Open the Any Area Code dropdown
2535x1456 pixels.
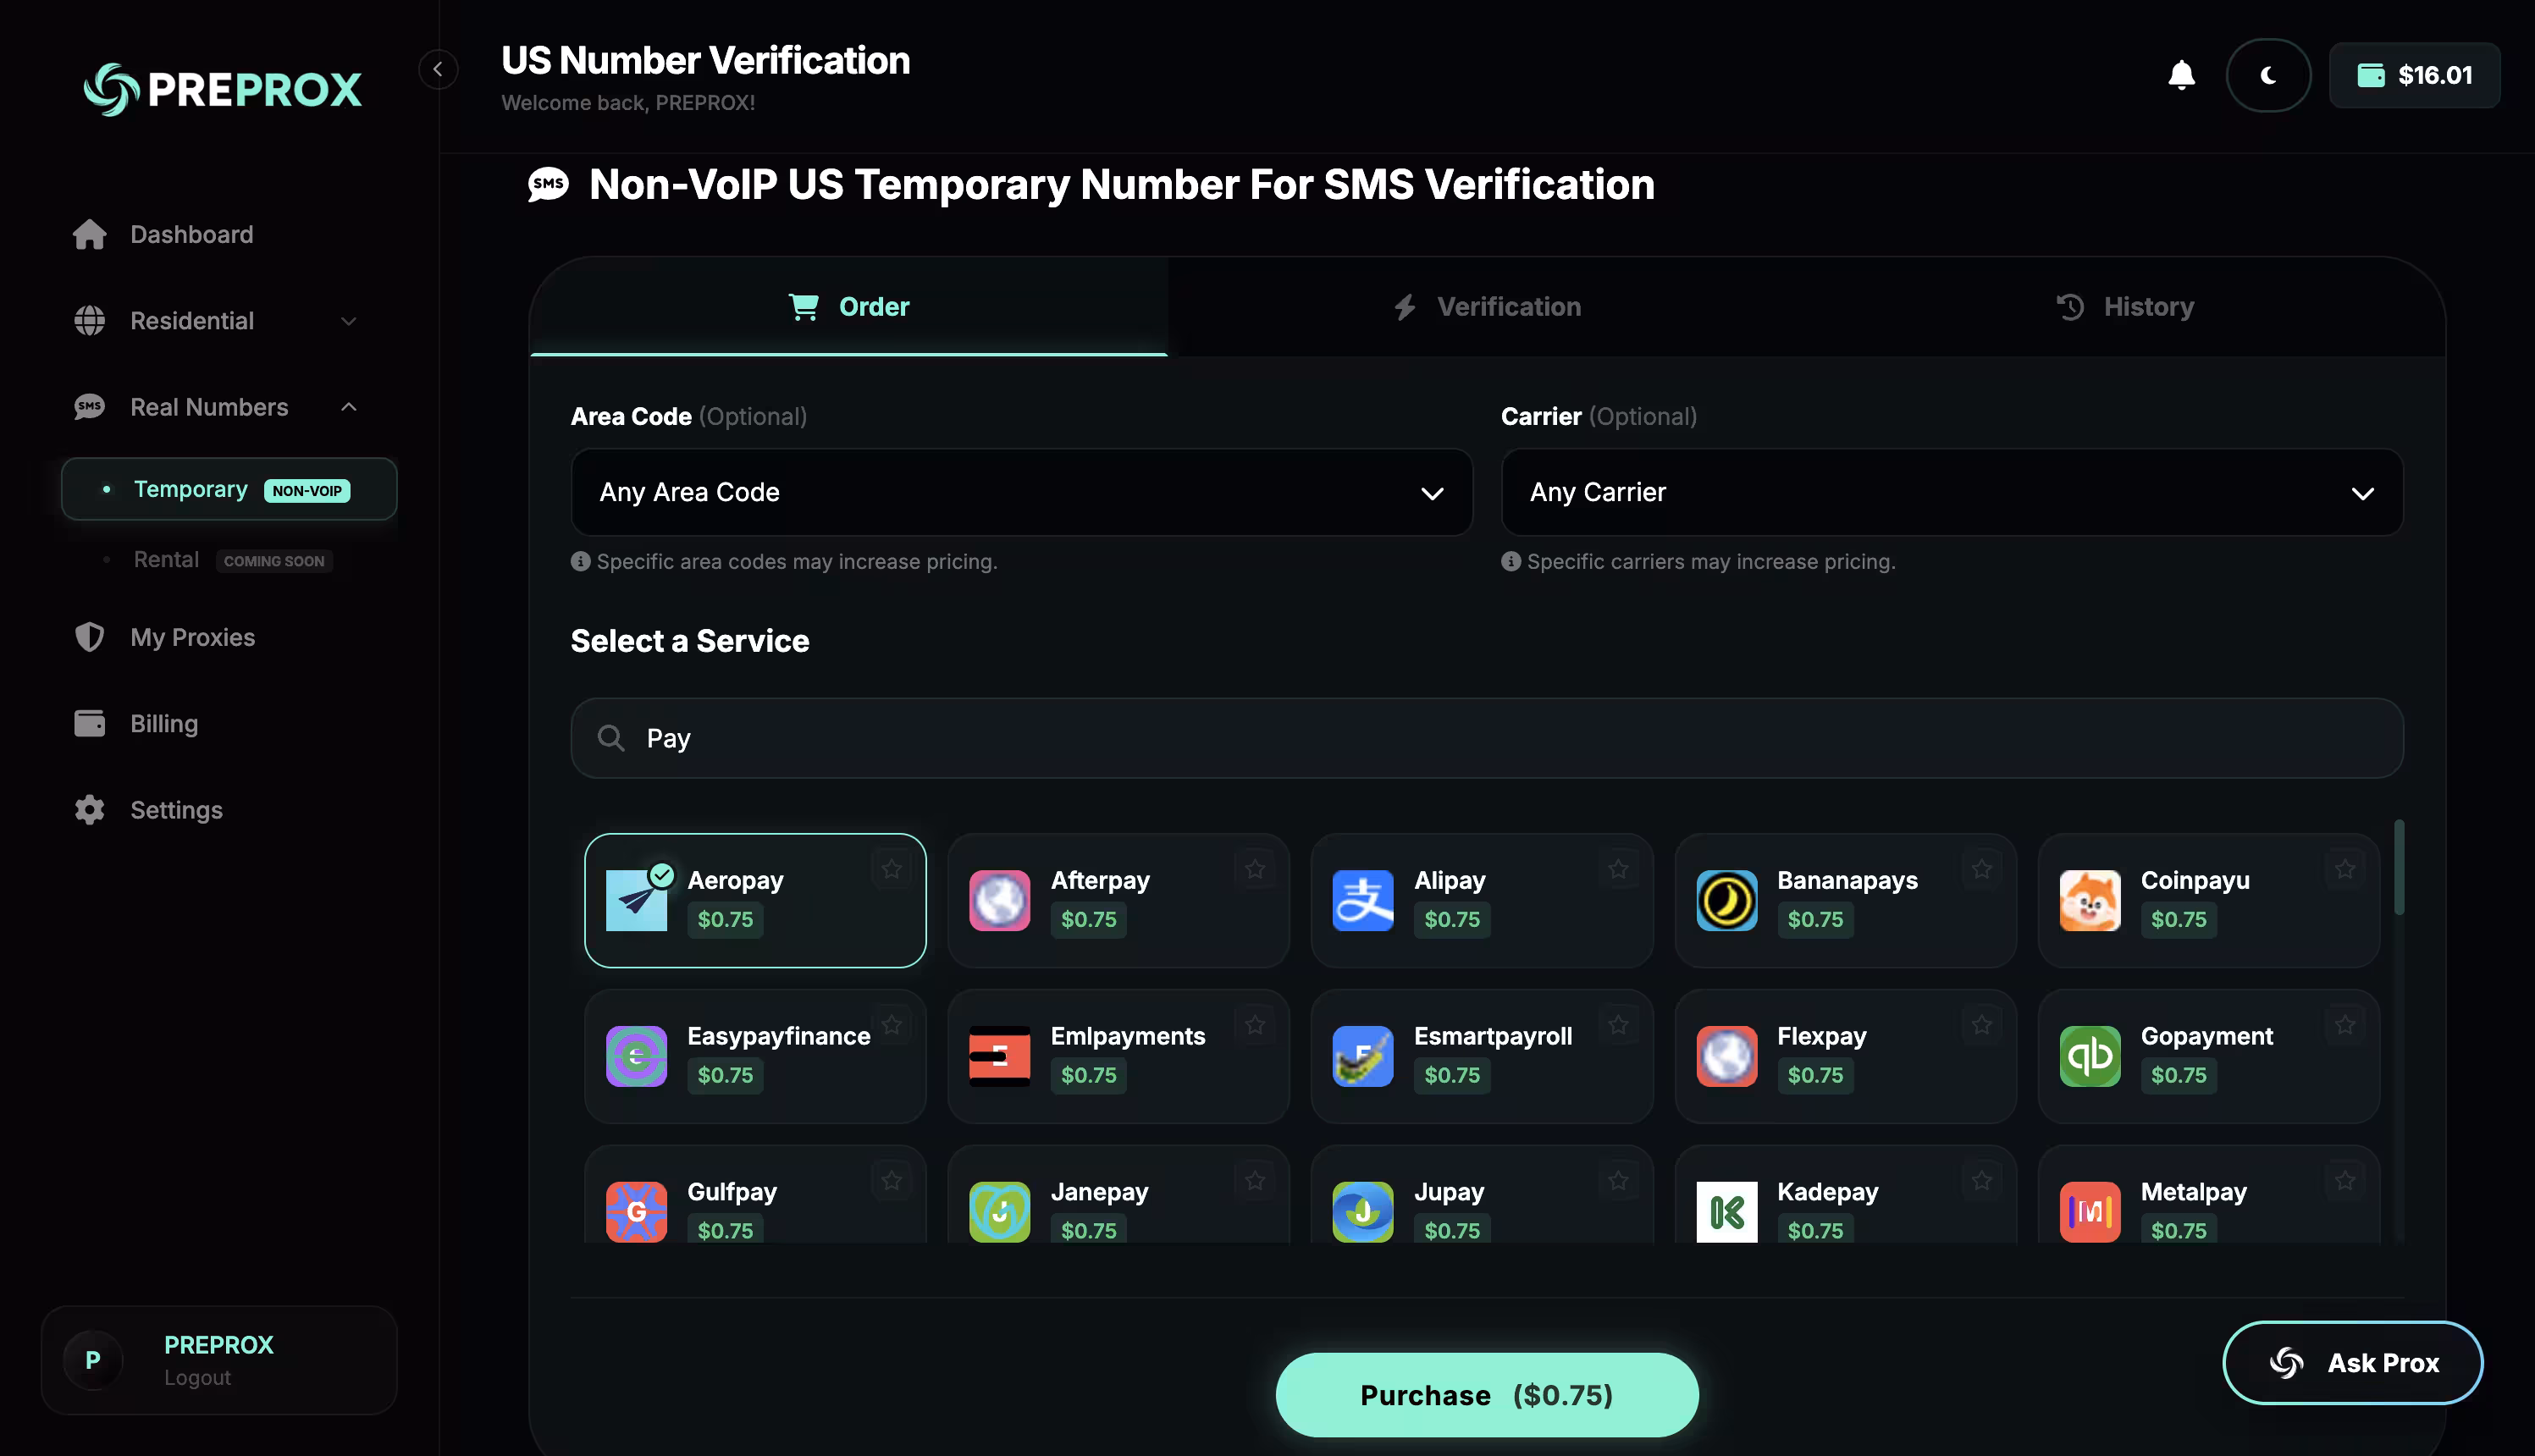1021,492
